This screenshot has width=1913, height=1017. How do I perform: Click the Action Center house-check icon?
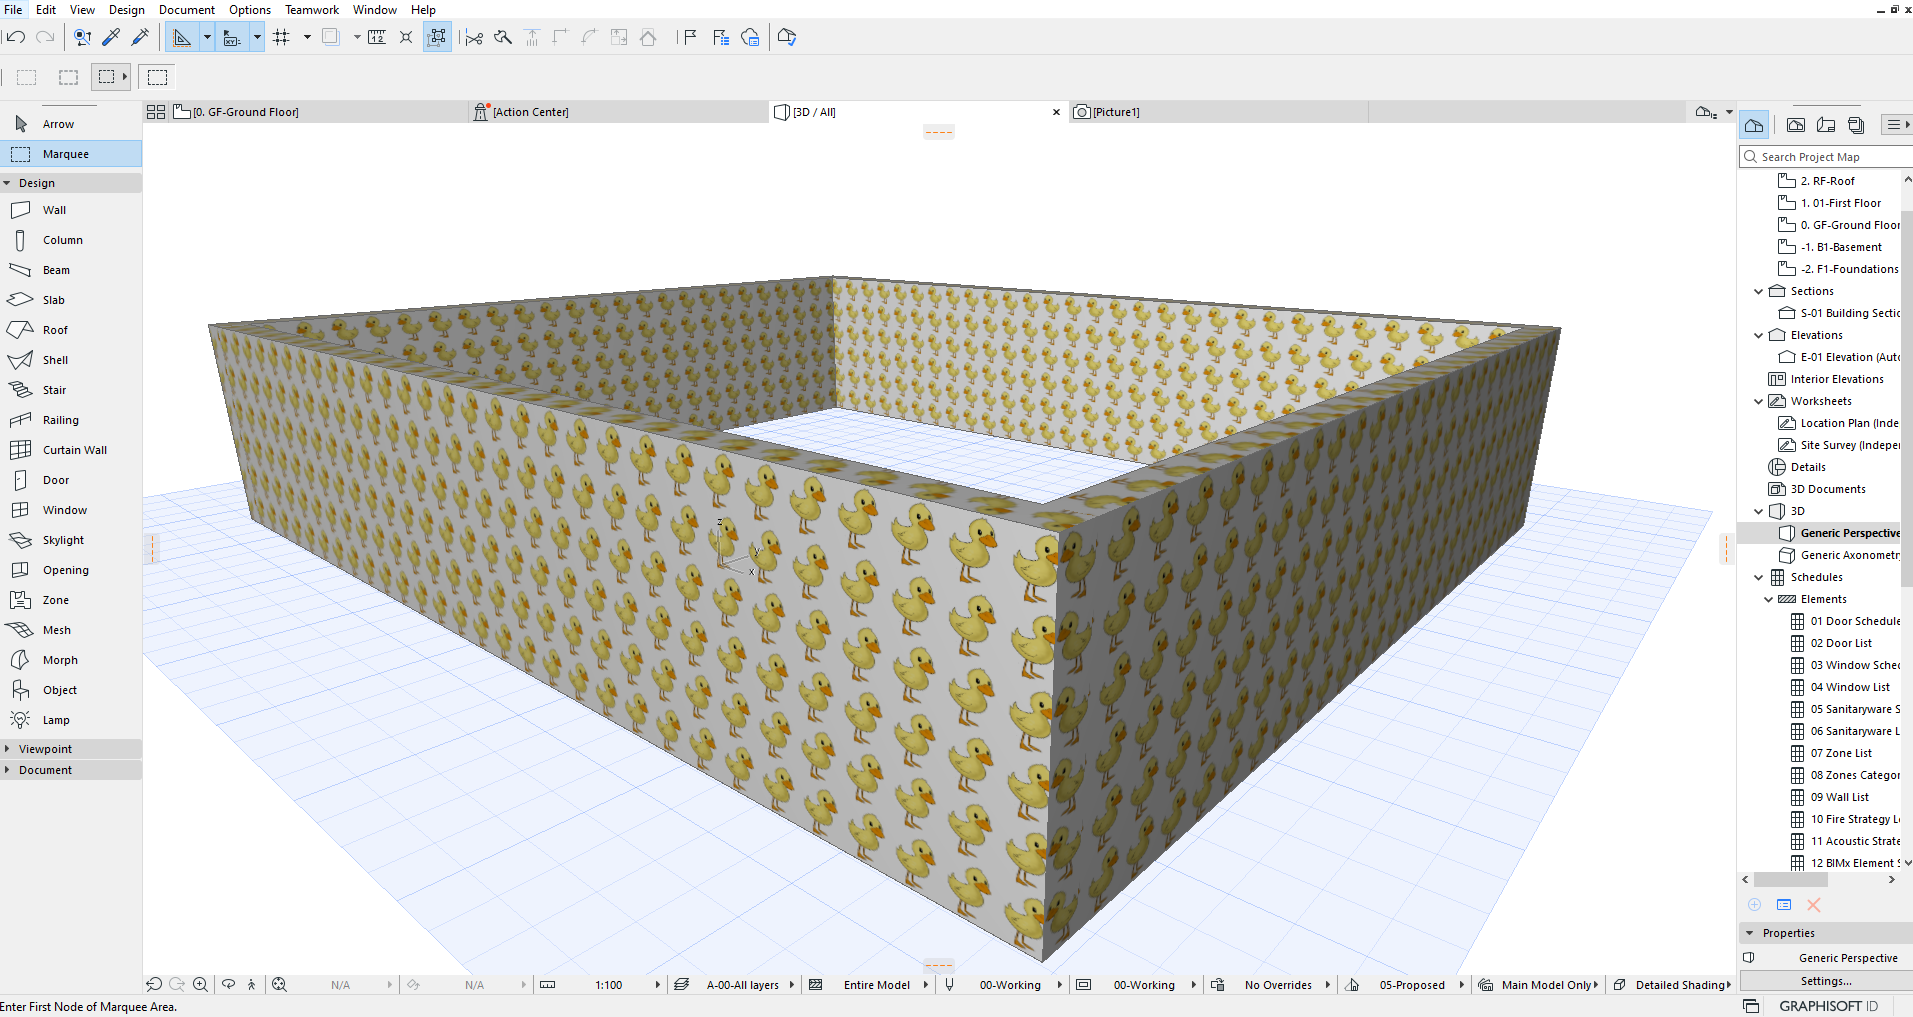[x=787, y=37]
